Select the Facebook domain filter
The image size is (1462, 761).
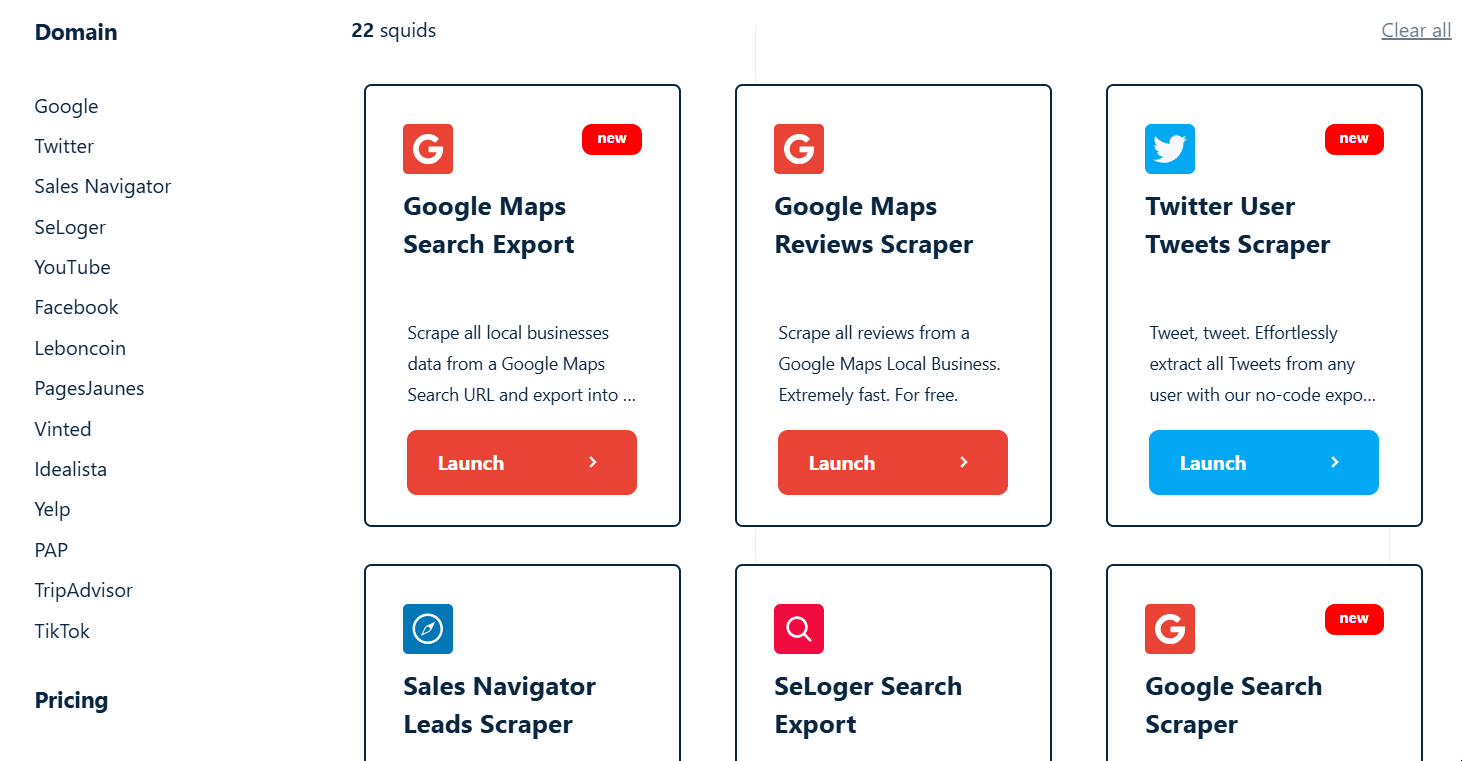76,307
